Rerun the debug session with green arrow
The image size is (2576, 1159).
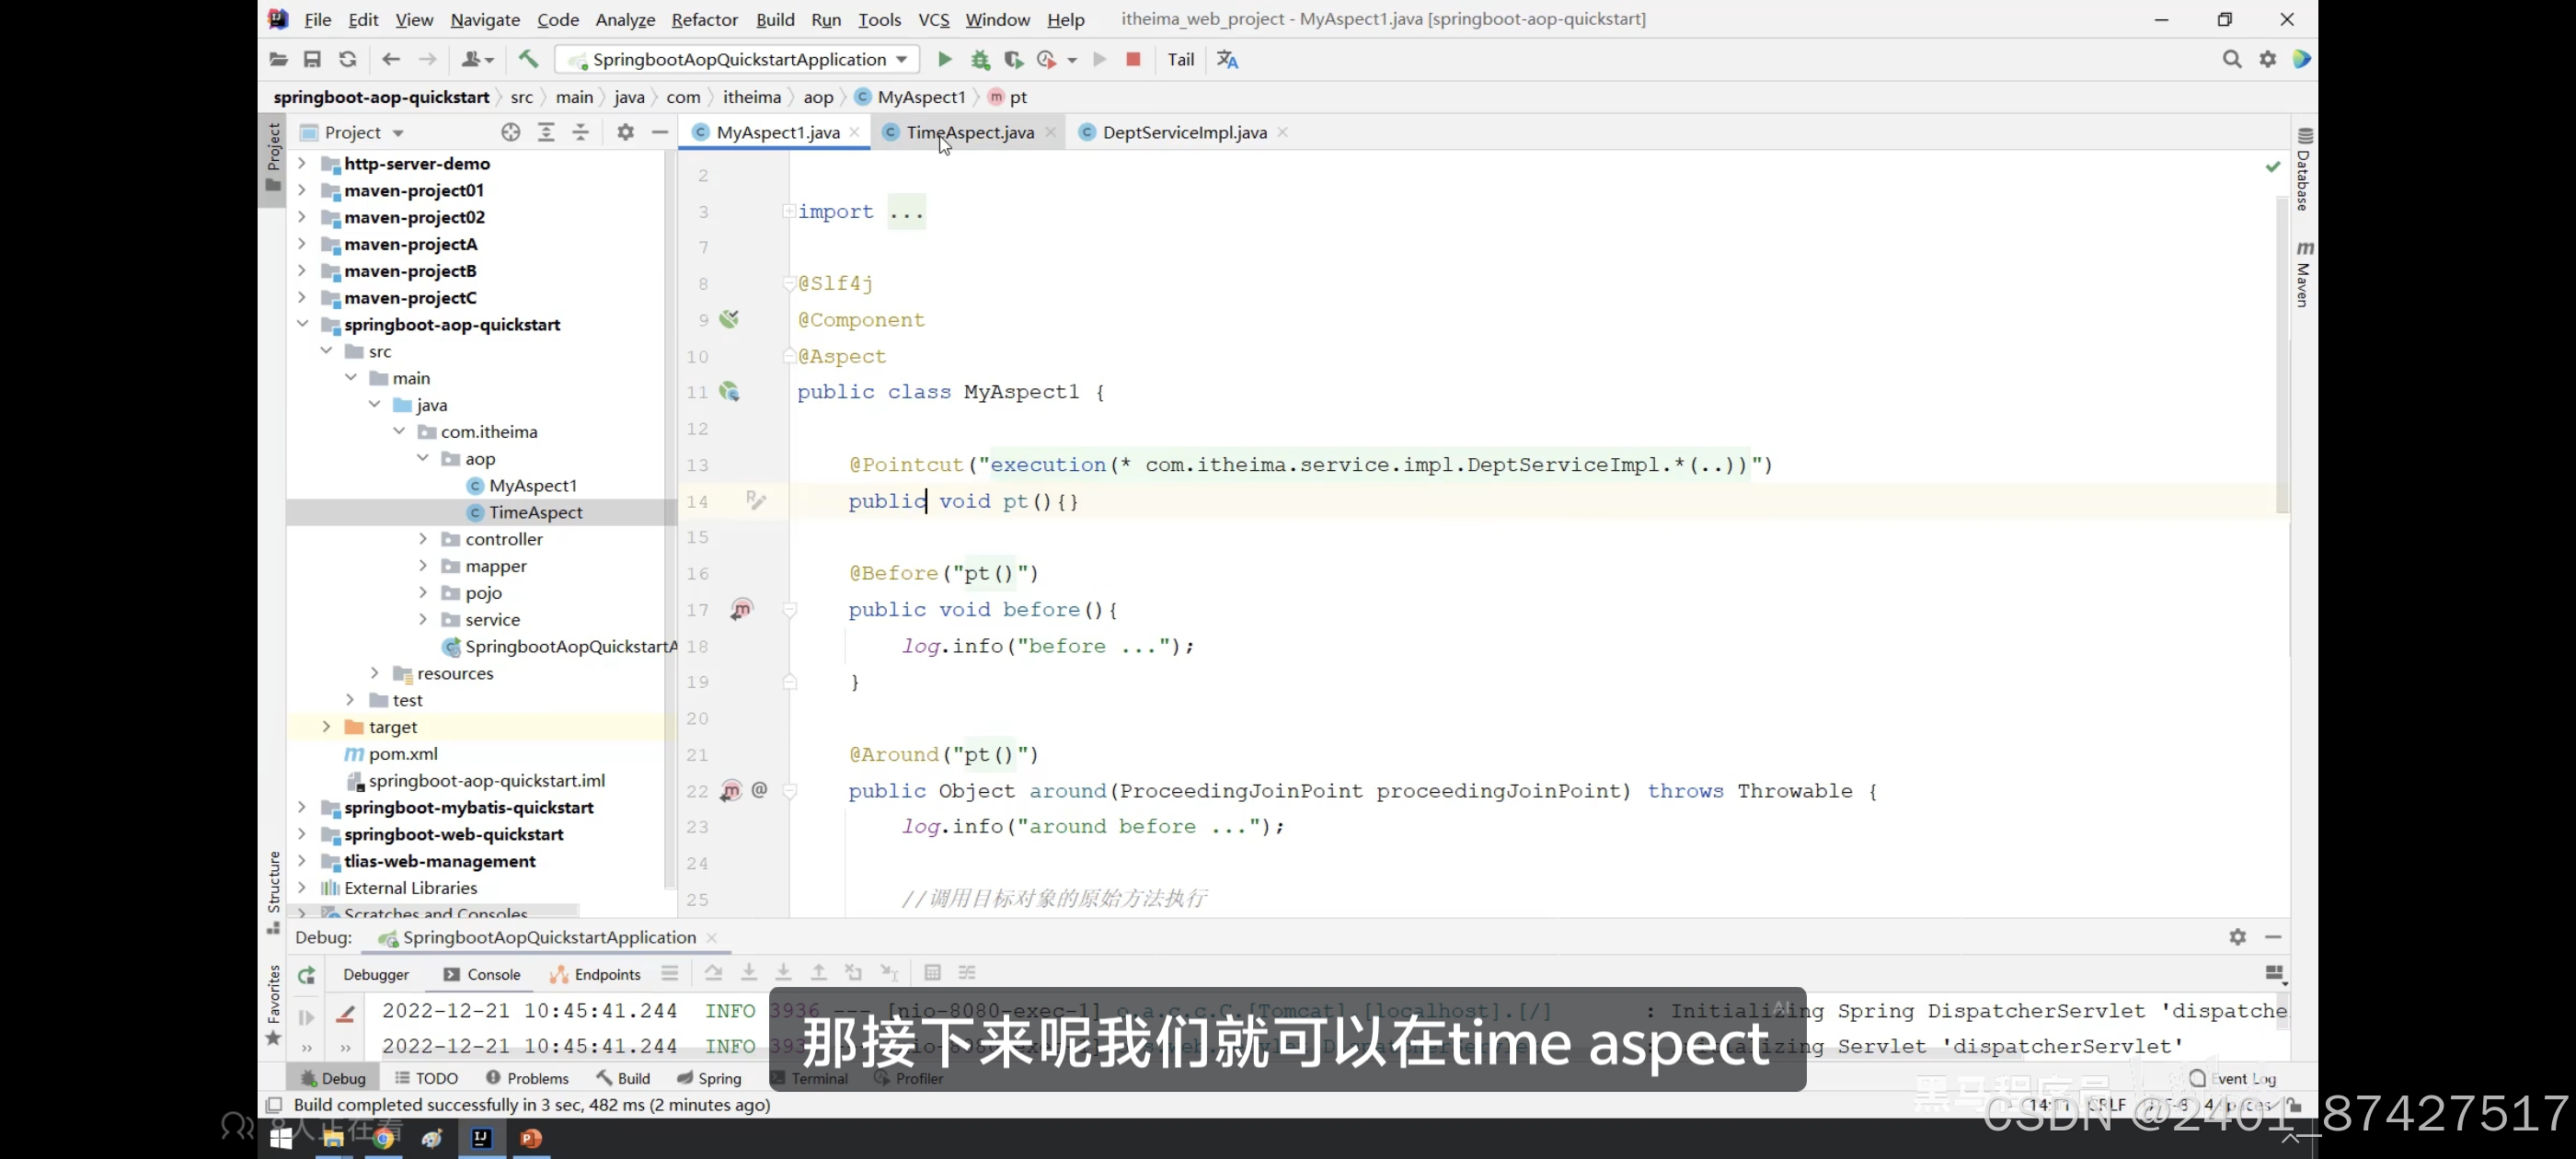[x=306, y=975]
